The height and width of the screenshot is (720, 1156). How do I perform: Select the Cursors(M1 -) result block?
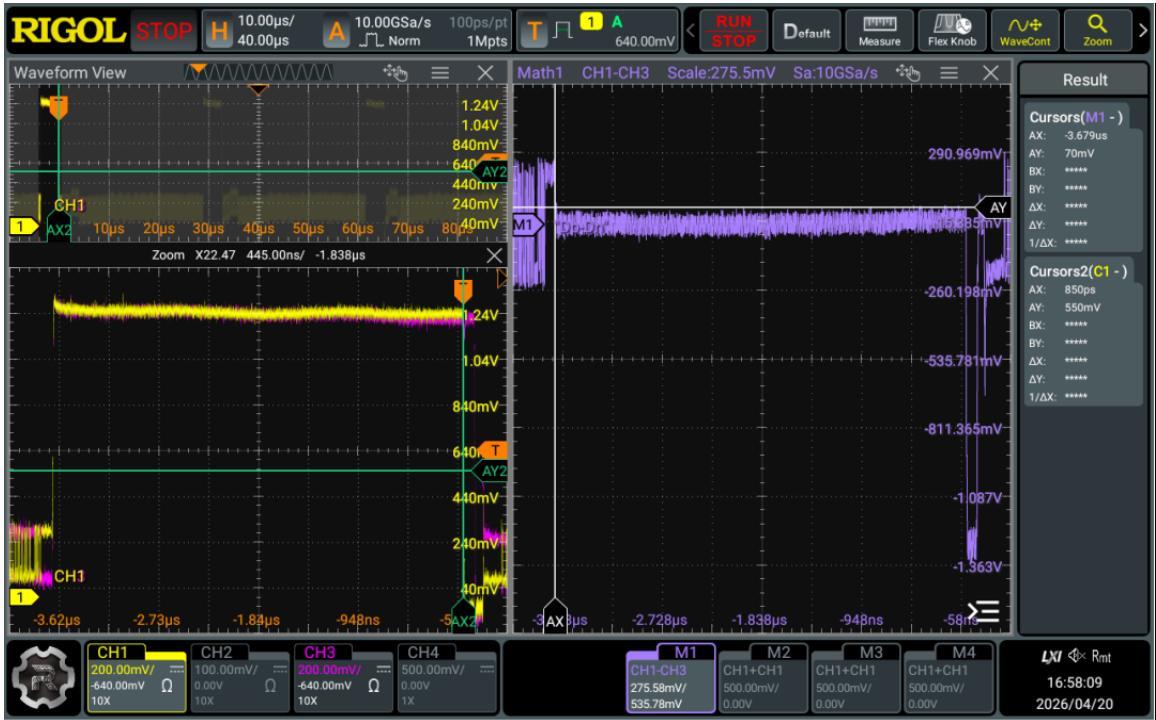pyautogui.click(x=1084, y=177)
